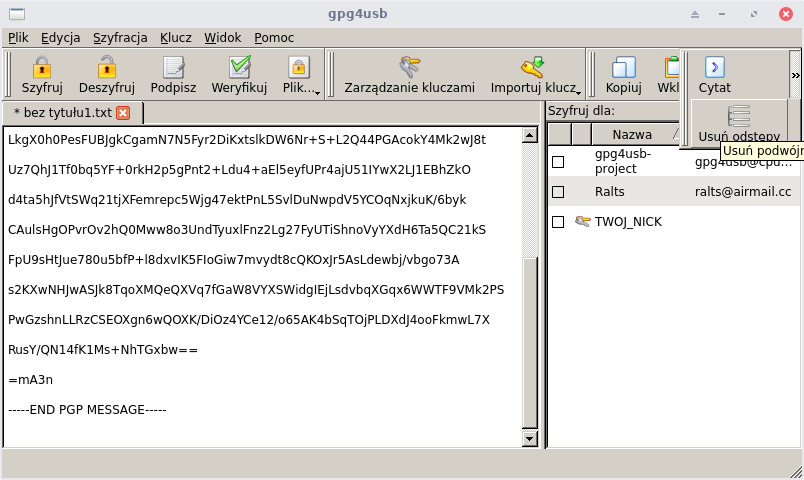Expand the toolbar overflow chevron

coord(795,75)
